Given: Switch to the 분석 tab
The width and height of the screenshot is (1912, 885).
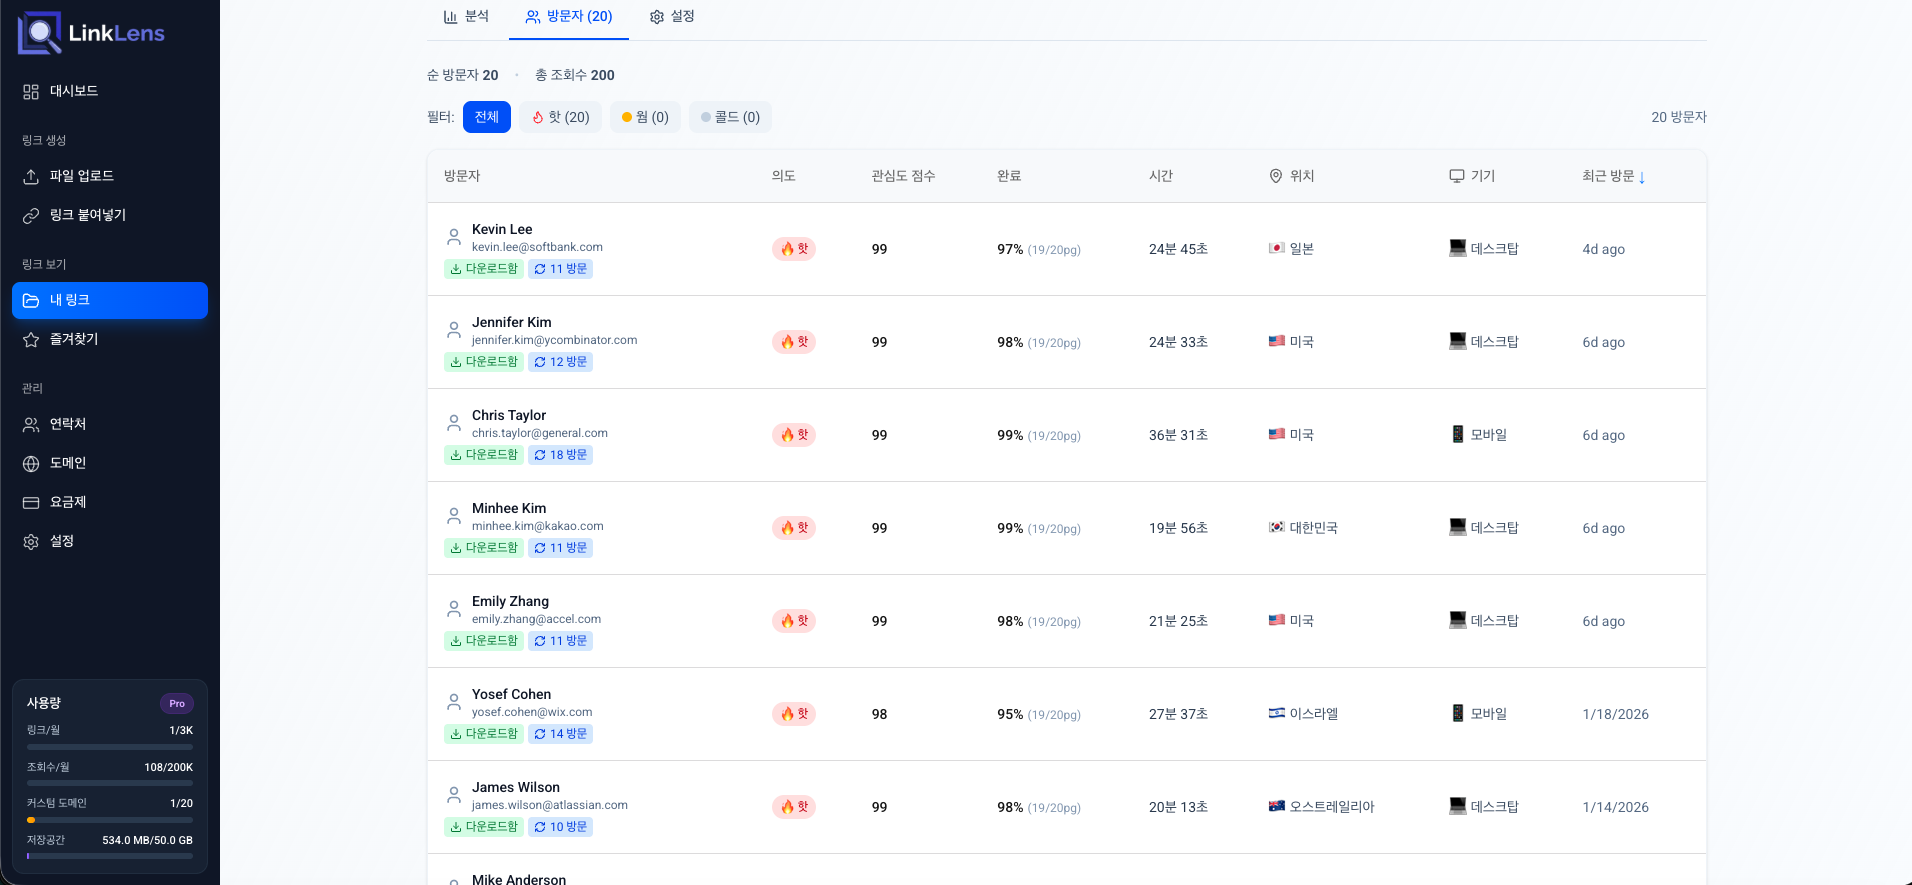Looking at the screenshot, I should pyautogui.click(x=466, y=16).
